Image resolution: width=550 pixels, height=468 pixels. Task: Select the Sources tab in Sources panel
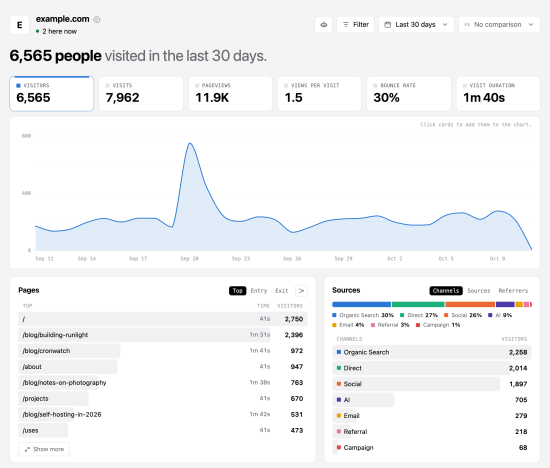point(478,290)
